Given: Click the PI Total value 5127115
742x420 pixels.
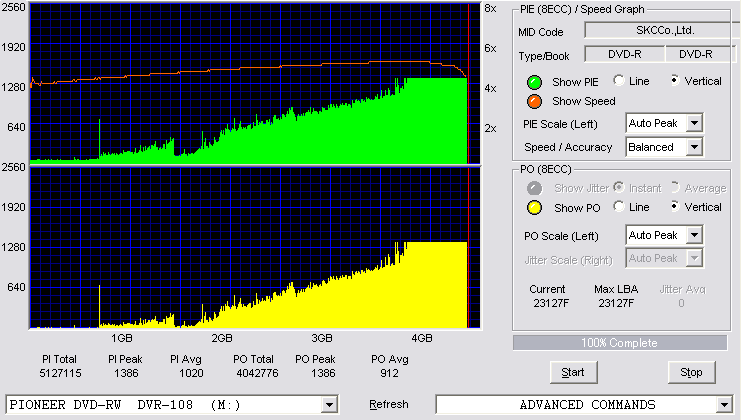Looking at the screenshot, I should [x=60, y=373].
